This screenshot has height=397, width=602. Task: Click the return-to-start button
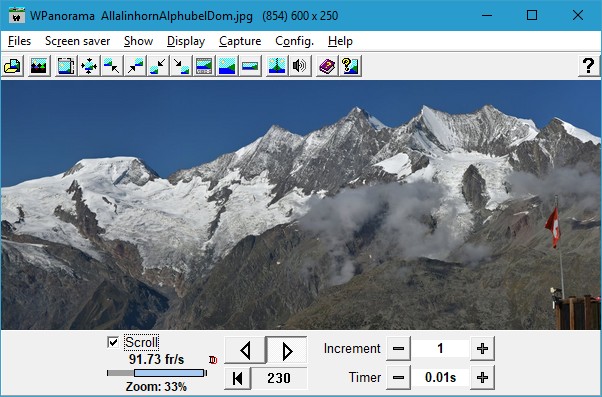[238, 378]
